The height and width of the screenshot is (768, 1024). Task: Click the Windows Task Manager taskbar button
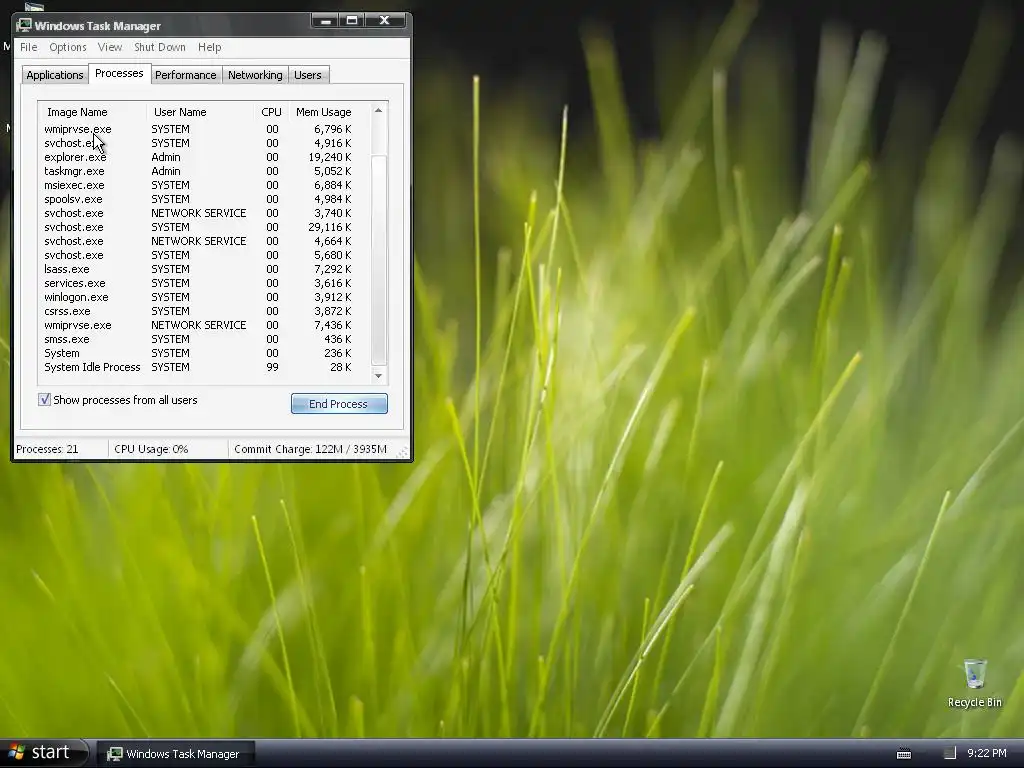(174, 754)
